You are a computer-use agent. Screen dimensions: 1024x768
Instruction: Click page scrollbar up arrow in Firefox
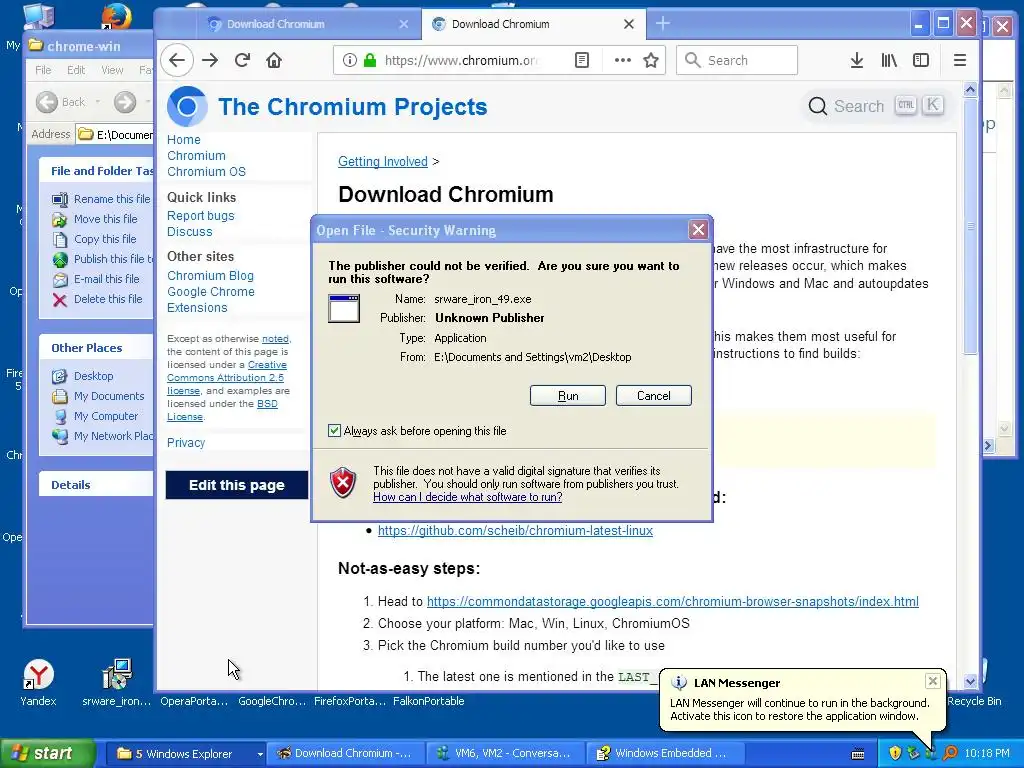tap(970, 89)
